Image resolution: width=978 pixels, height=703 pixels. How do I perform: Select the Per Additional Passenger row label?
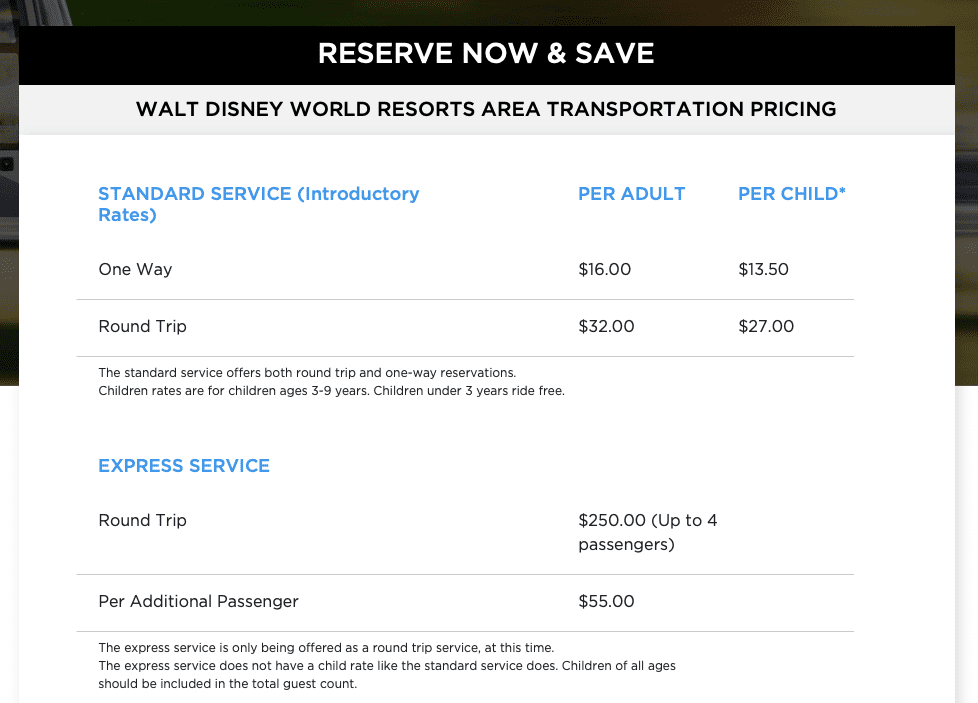(198, 601)
